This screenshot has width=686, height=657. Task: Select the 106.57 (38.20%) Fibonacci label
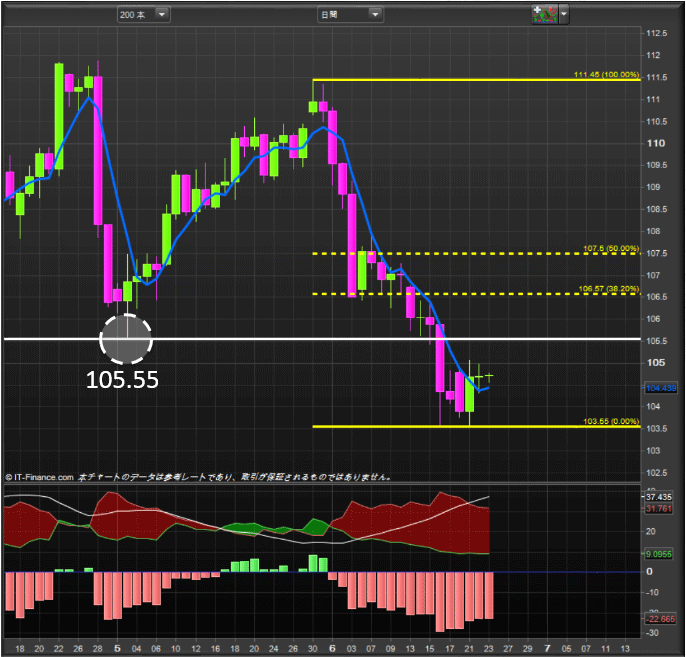tap(609, 289)
